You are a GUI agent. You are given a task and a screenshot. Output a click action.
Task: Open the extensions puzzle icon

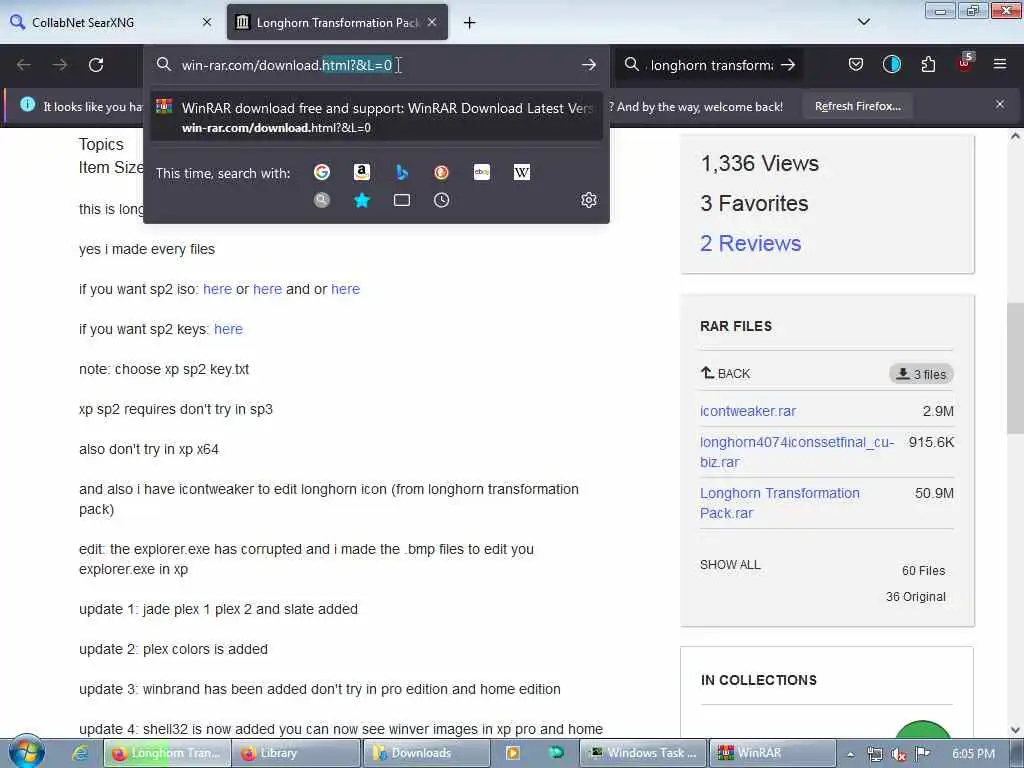[928, 65]
